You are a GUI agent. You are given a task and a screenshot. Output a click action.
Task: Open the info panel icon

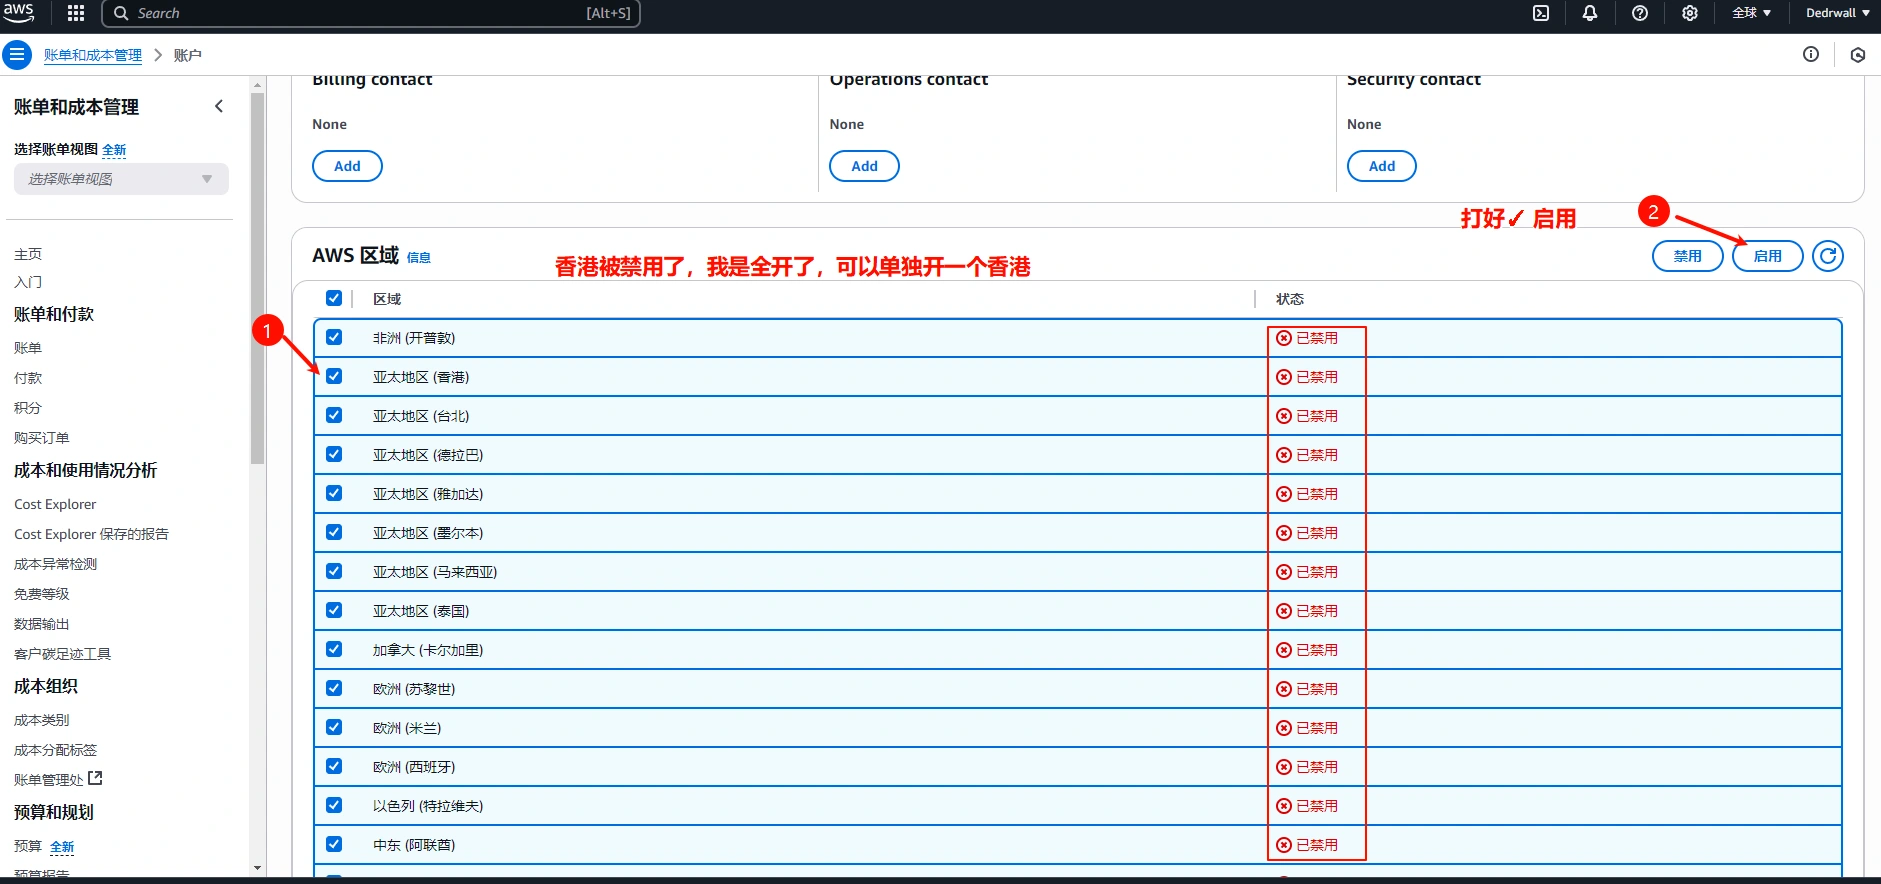(1811, 55)
